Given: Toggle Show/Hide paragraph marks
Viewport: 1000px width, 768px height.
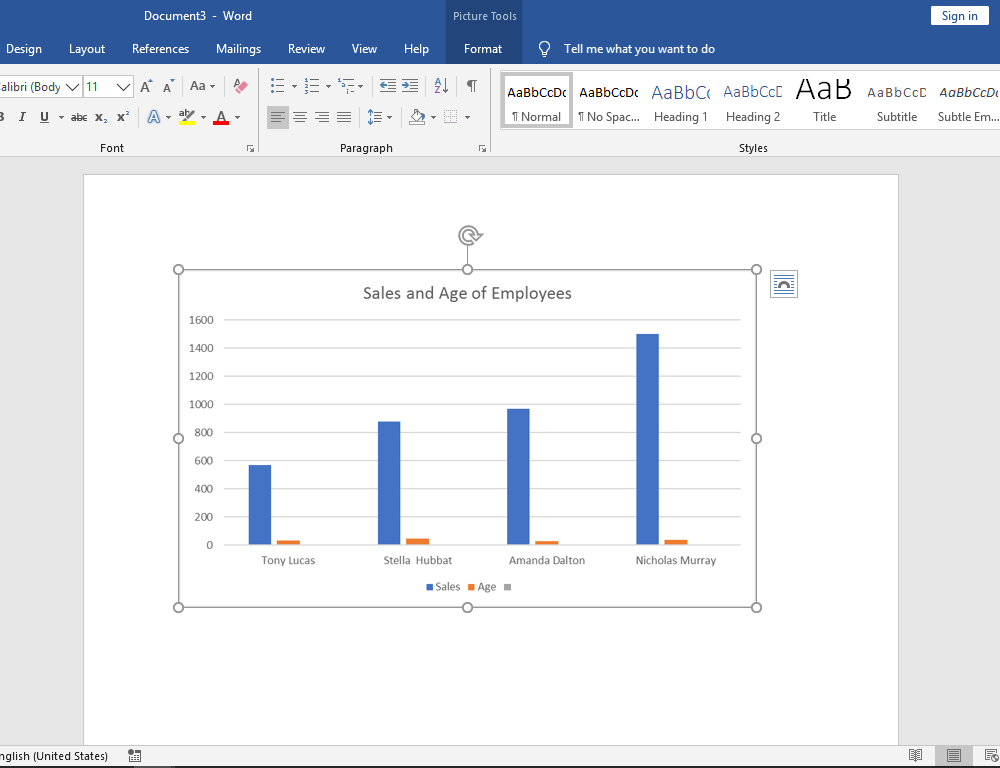Looking at the screenshot, I should coord(471,87).
